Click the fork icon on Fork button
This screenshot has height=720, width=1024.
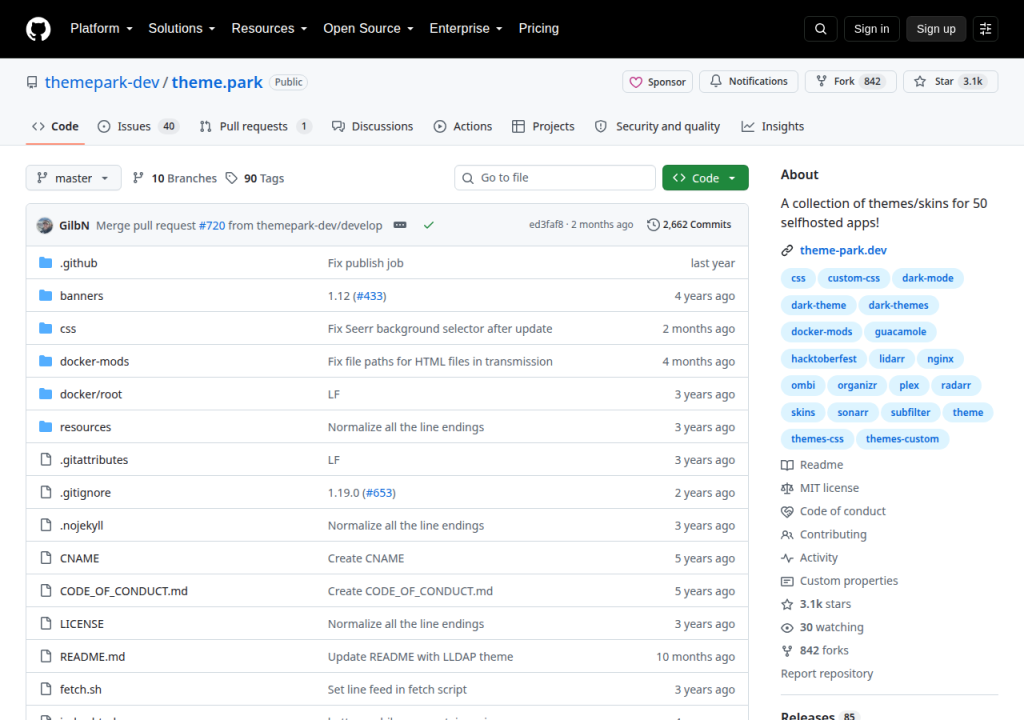click(x=822, y=81)
